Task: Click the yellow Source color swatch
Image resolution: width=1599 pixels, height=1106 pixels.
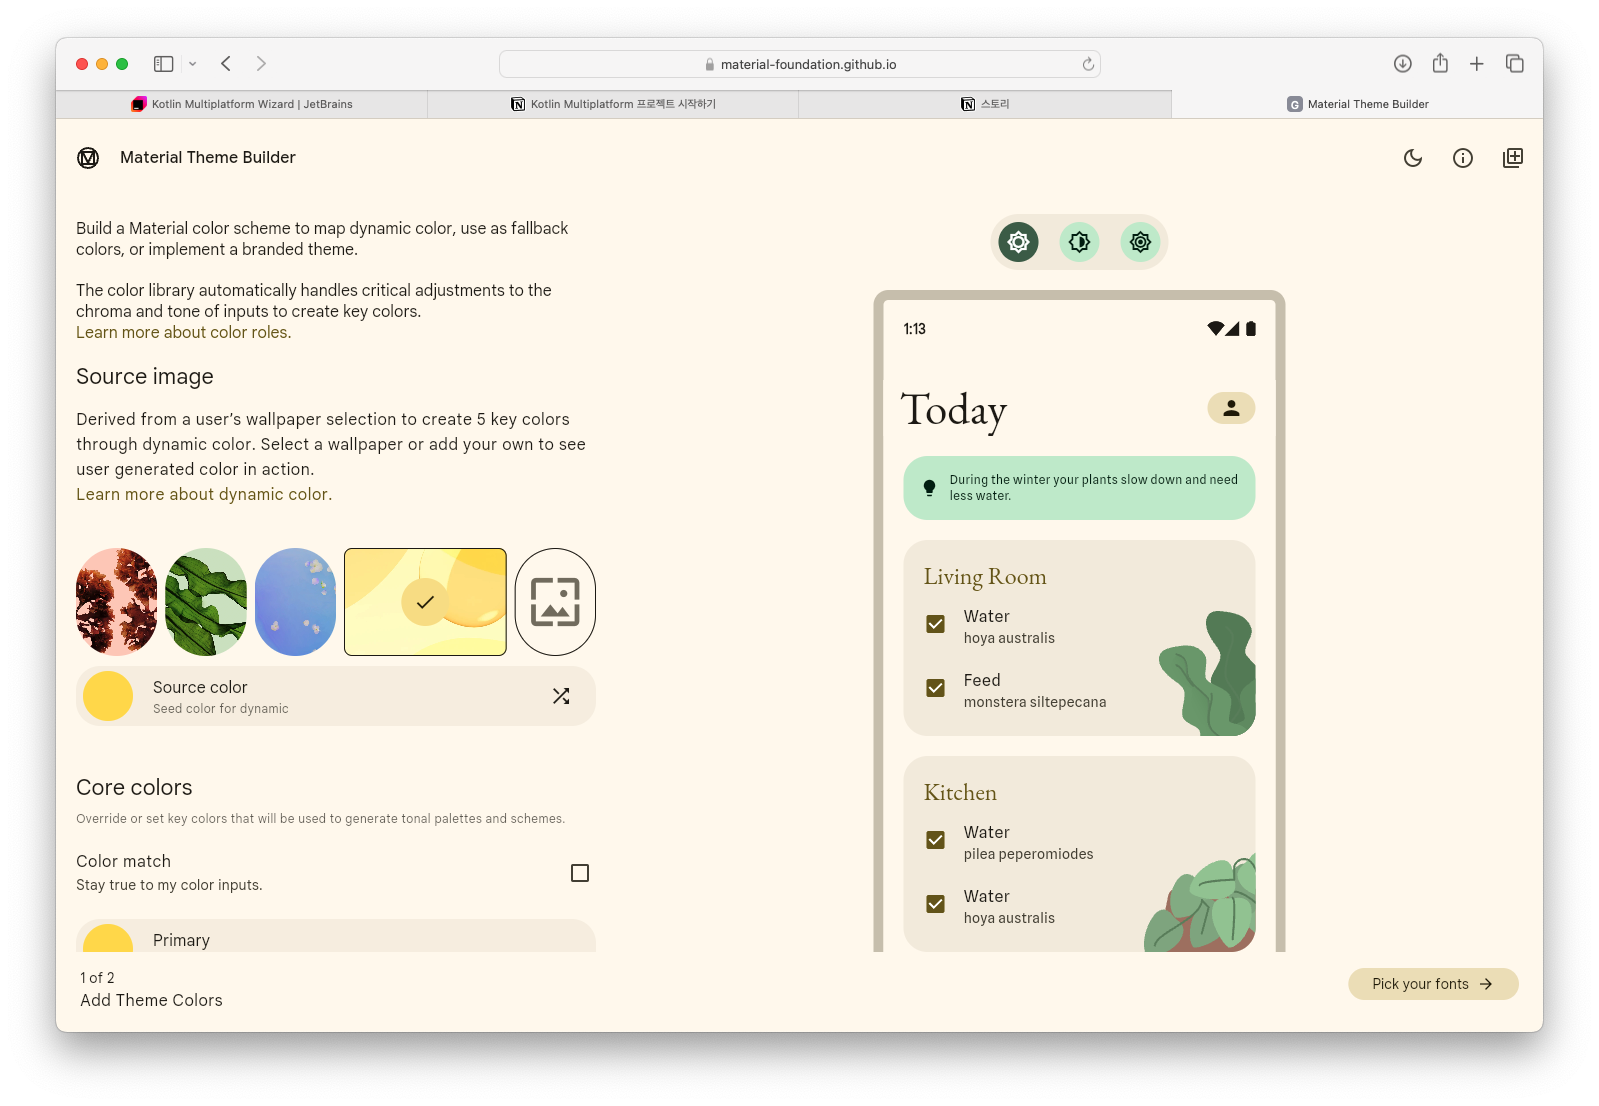Action: tap(108, 696)
